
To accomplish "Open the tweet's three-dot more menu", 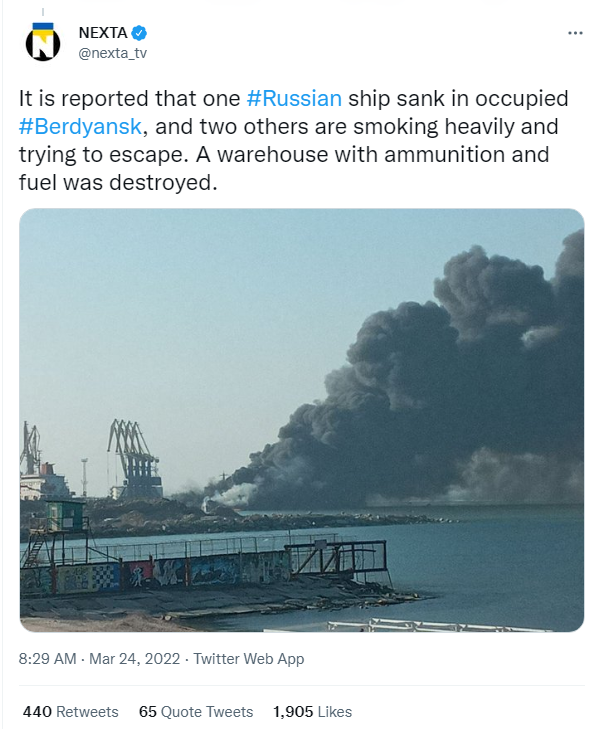I will pyautogui.click(x=574, y=32).
